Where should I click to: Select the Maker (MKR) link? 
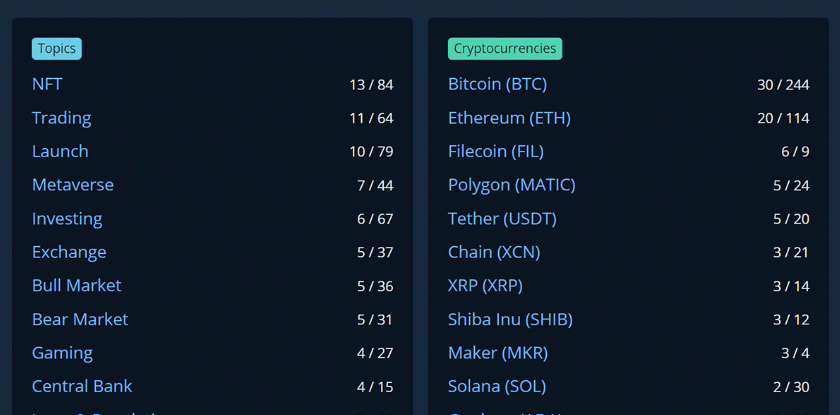tap(498, 353)
